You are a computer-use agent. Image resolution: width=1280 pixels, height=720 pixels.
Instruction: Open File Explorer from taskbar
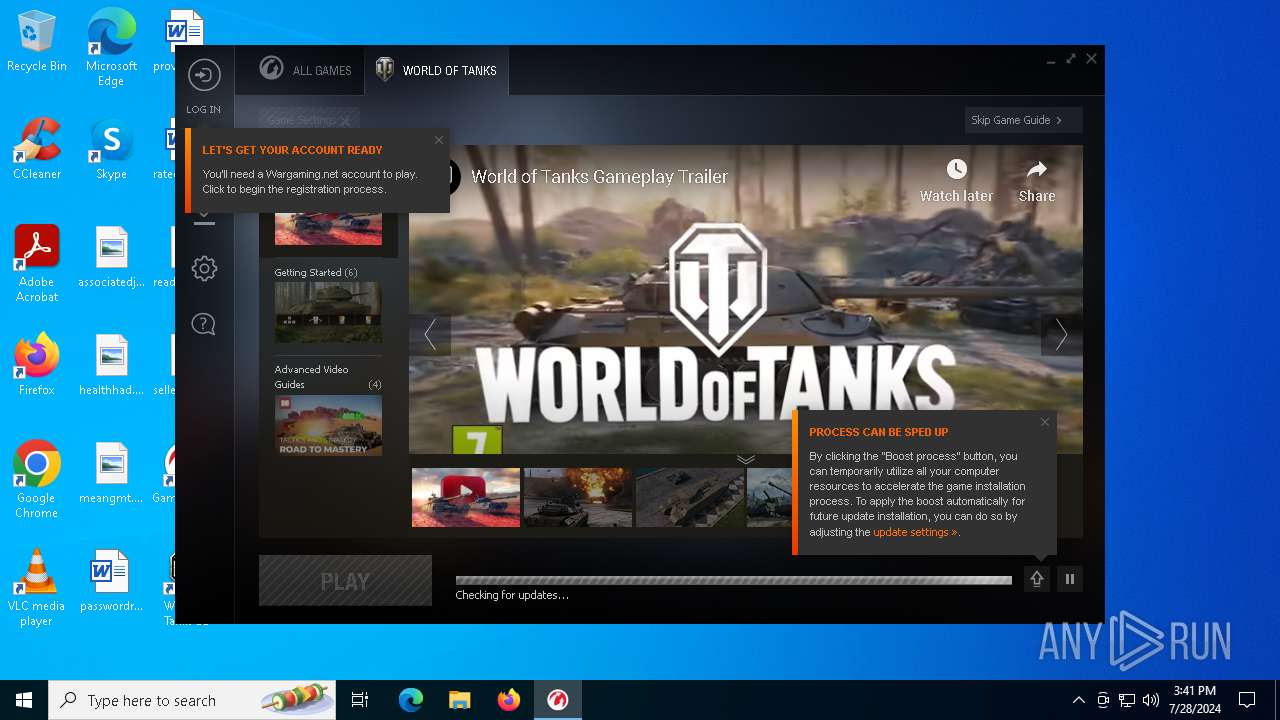(460, 700)
